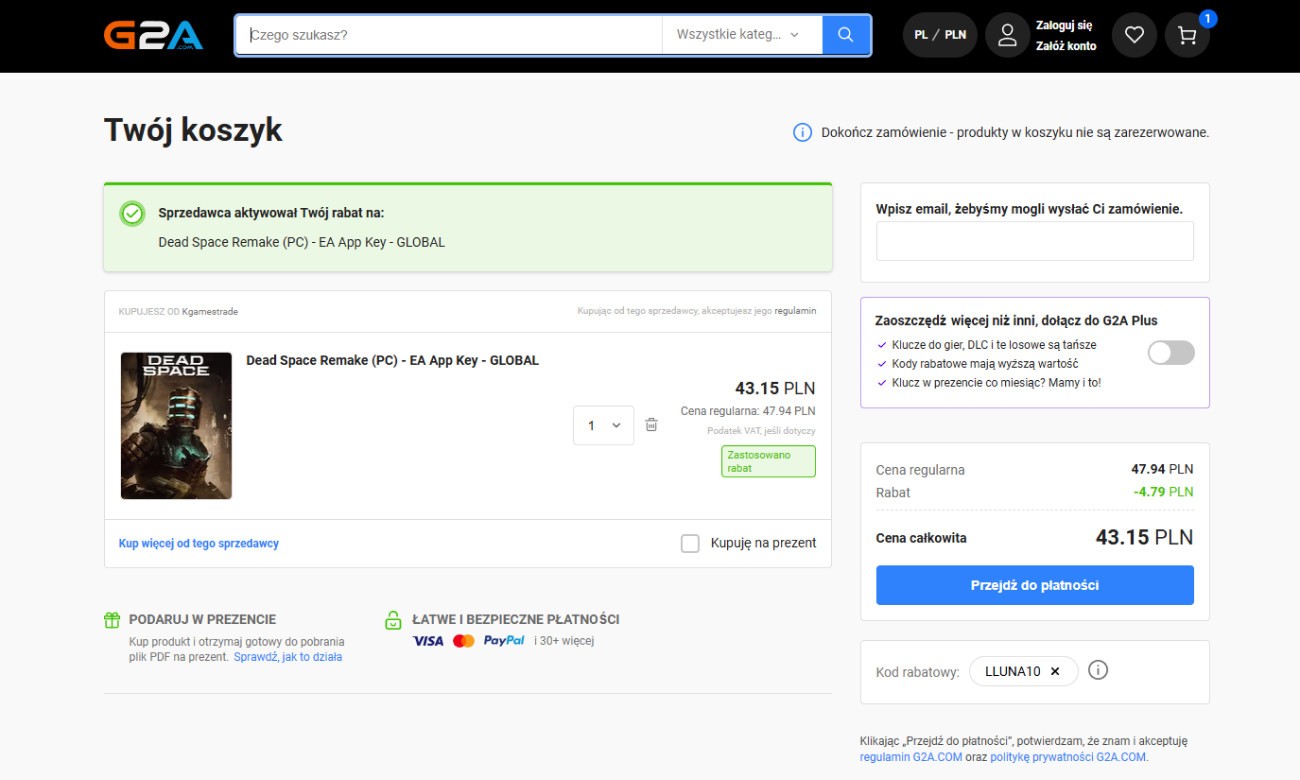This screenshot has height=780, width=1300.
Task: Open the wishlist heart icon
Action: (1134, 35)
